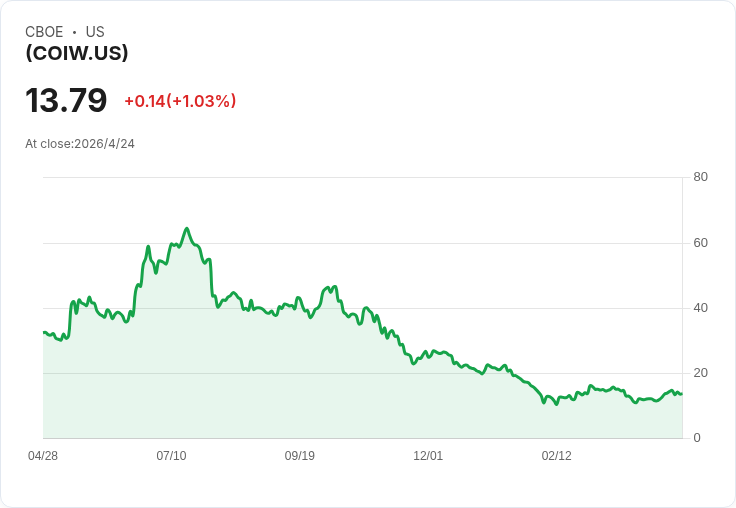The height and width of the screenshot is (508, 736).
Task: Click the US market label
Action: [95, 32]
